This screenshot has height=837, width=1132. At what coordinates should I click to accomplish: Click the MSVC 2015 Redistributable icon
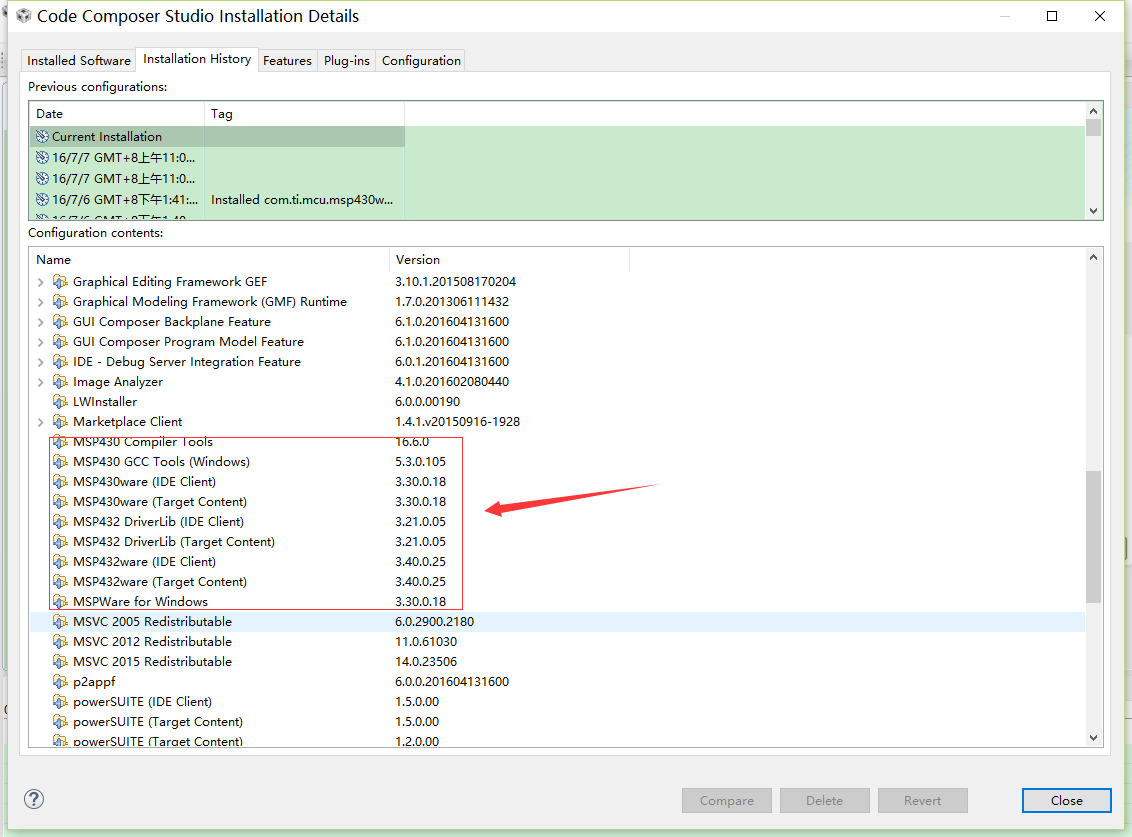[60, 662]
